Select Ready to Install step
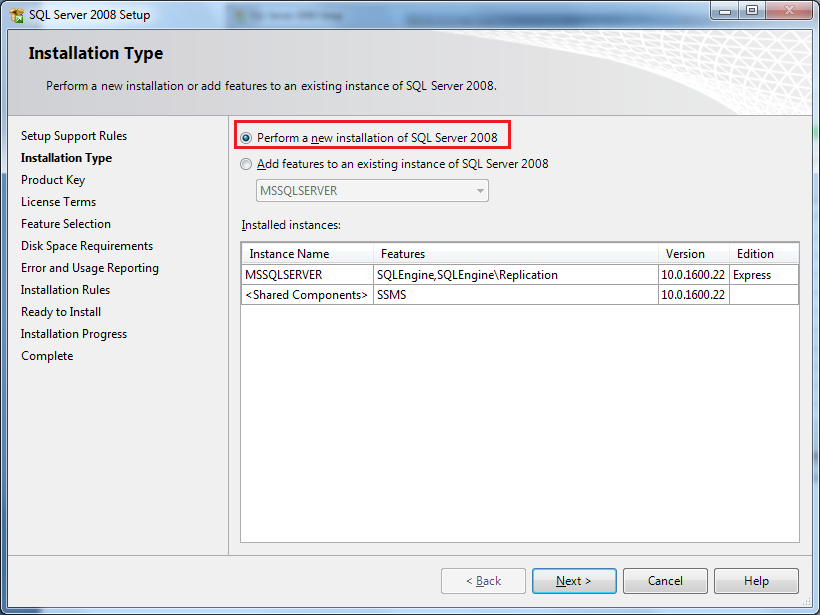 click(61, 312)
